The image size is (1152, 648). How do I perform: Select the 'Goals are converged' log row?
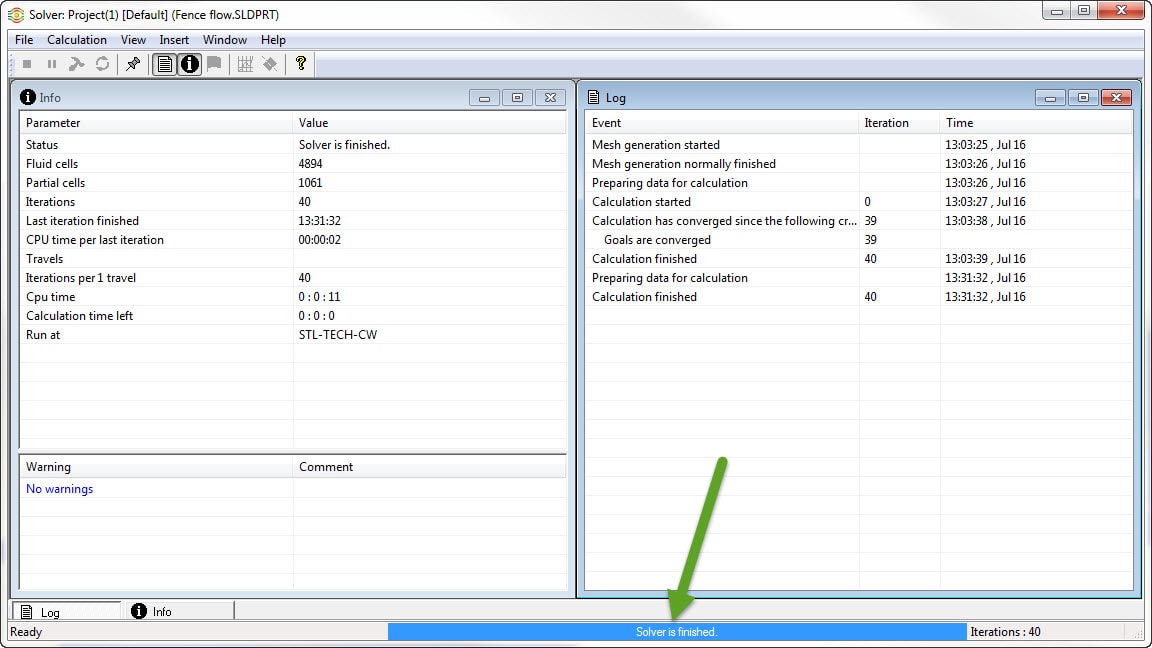pyautogui.click(x=657, y=240)
